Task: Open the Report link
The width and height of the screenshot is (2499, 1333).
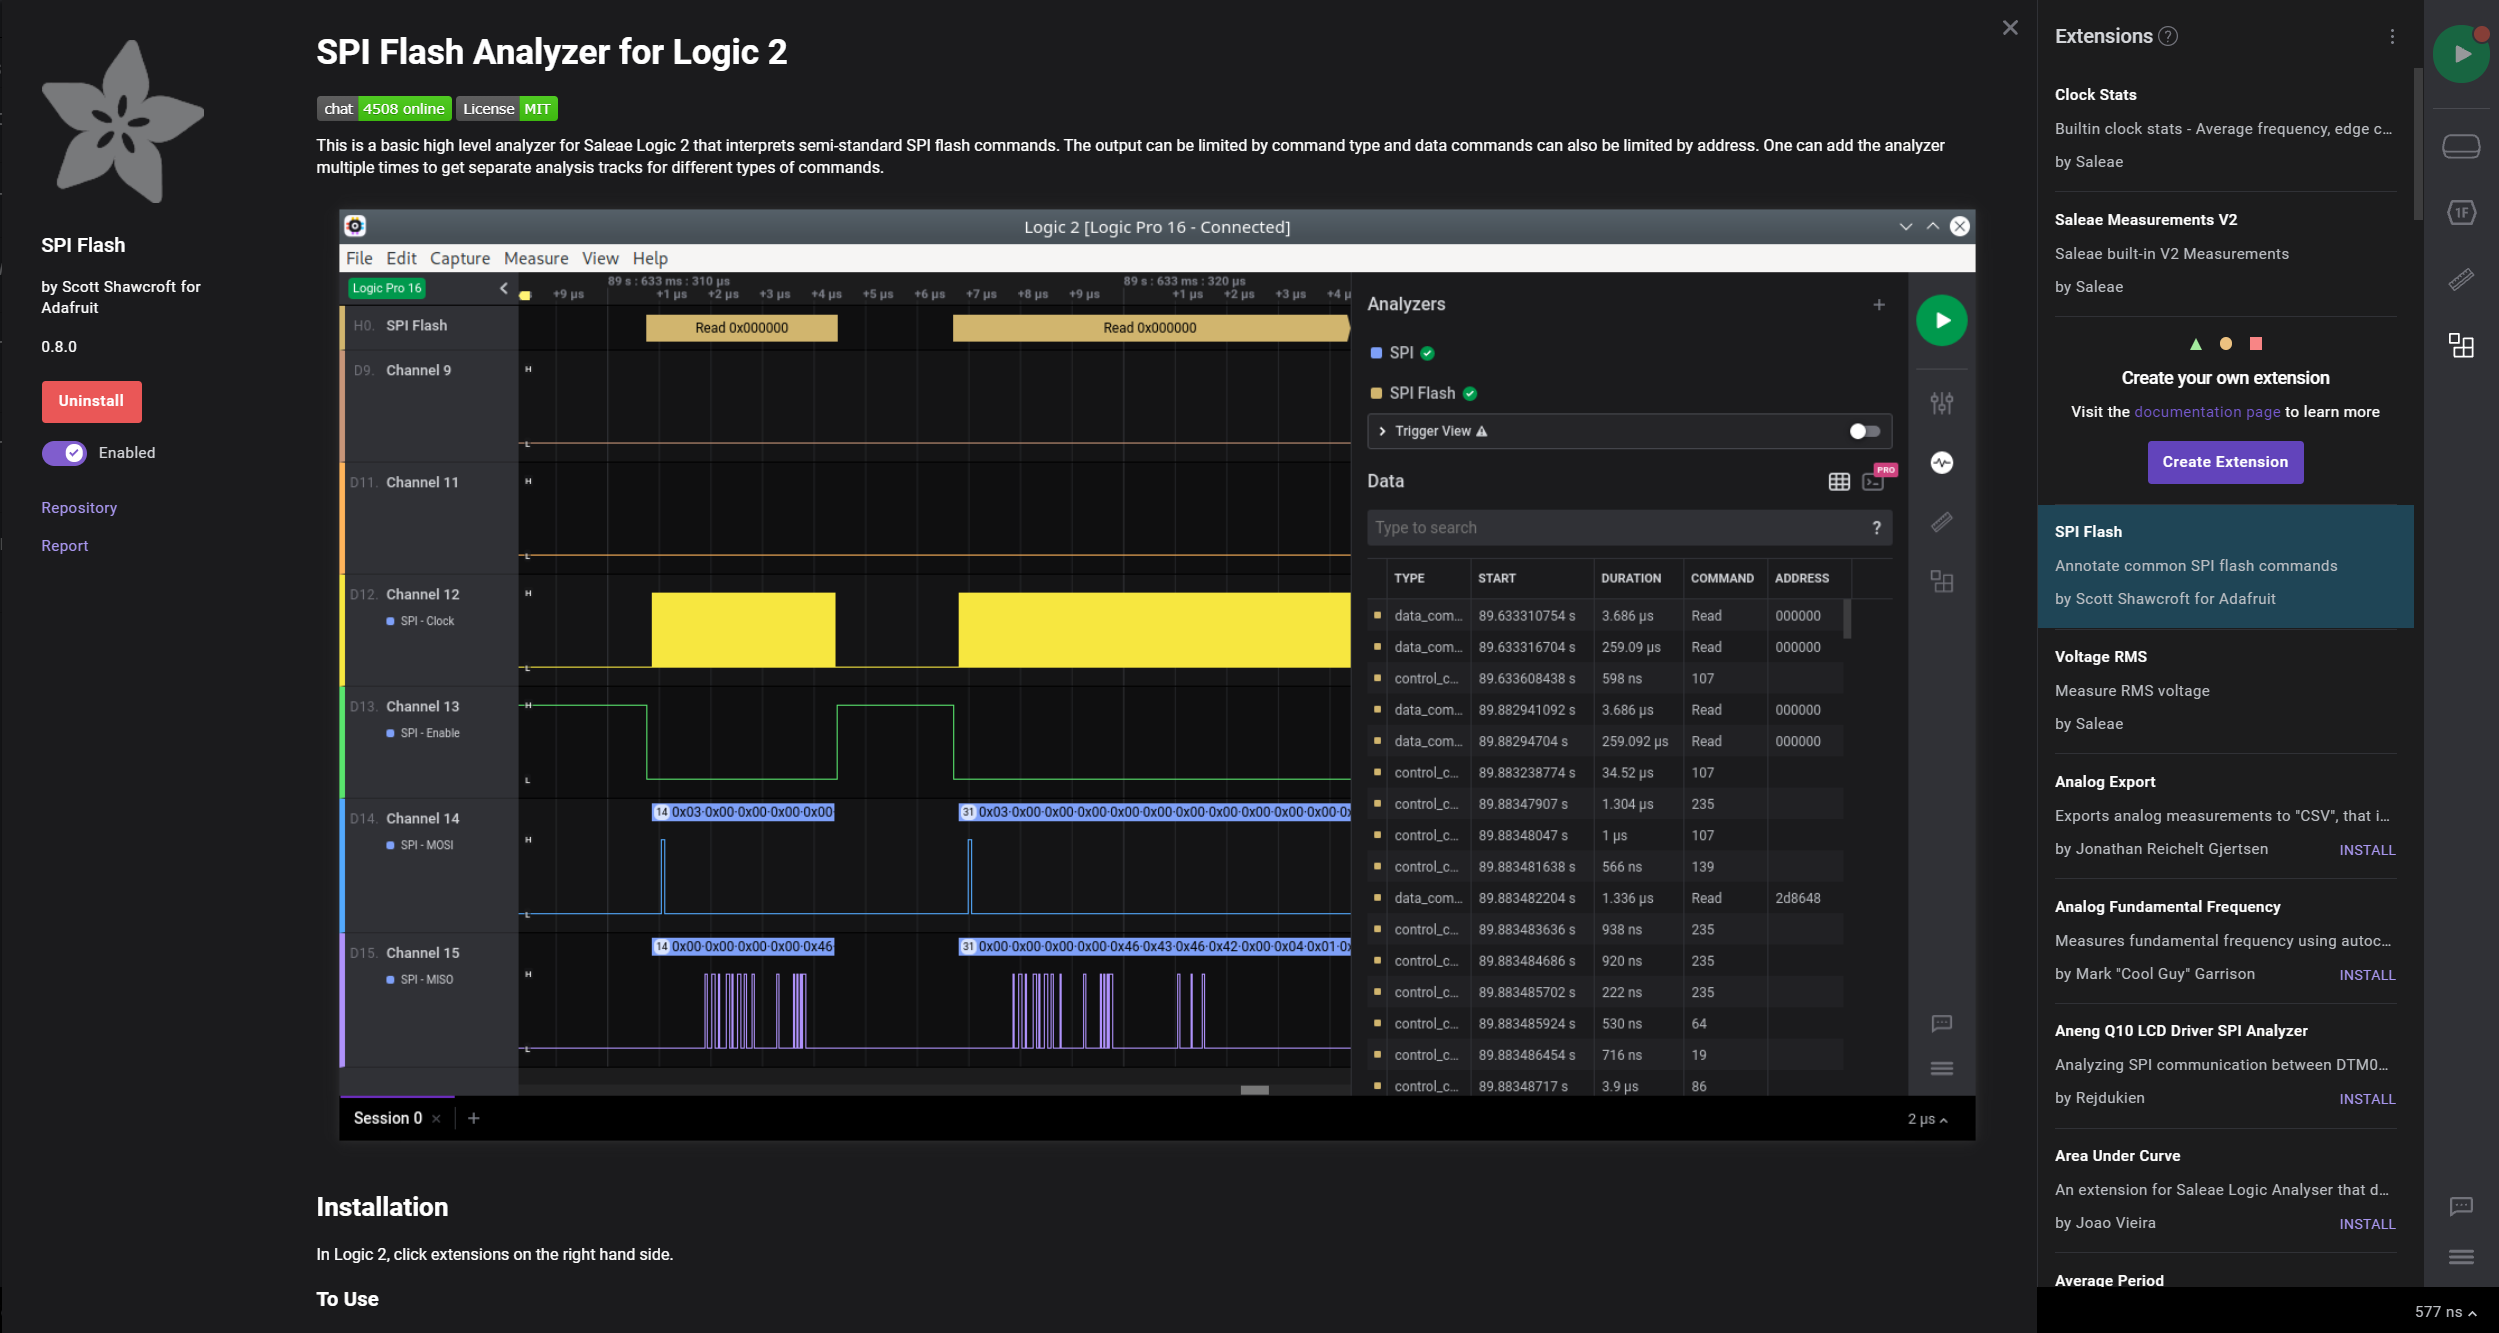Action: click(x=64, y=546)
